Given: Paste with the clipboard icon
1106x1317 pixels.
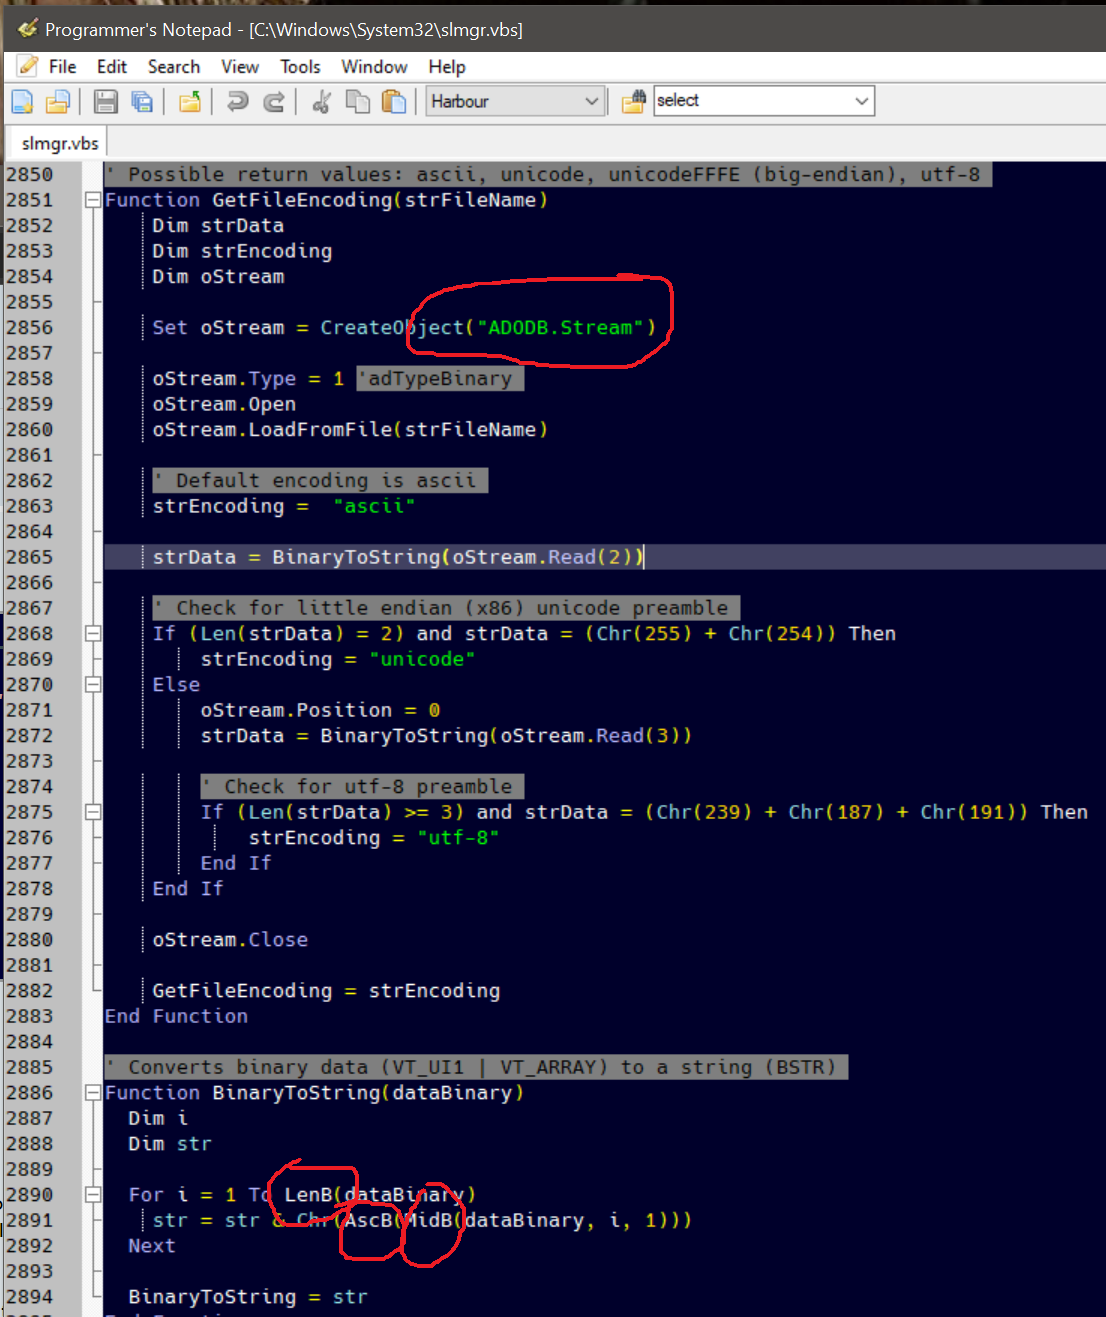Looking at the screenshot, I should (394, 101).
